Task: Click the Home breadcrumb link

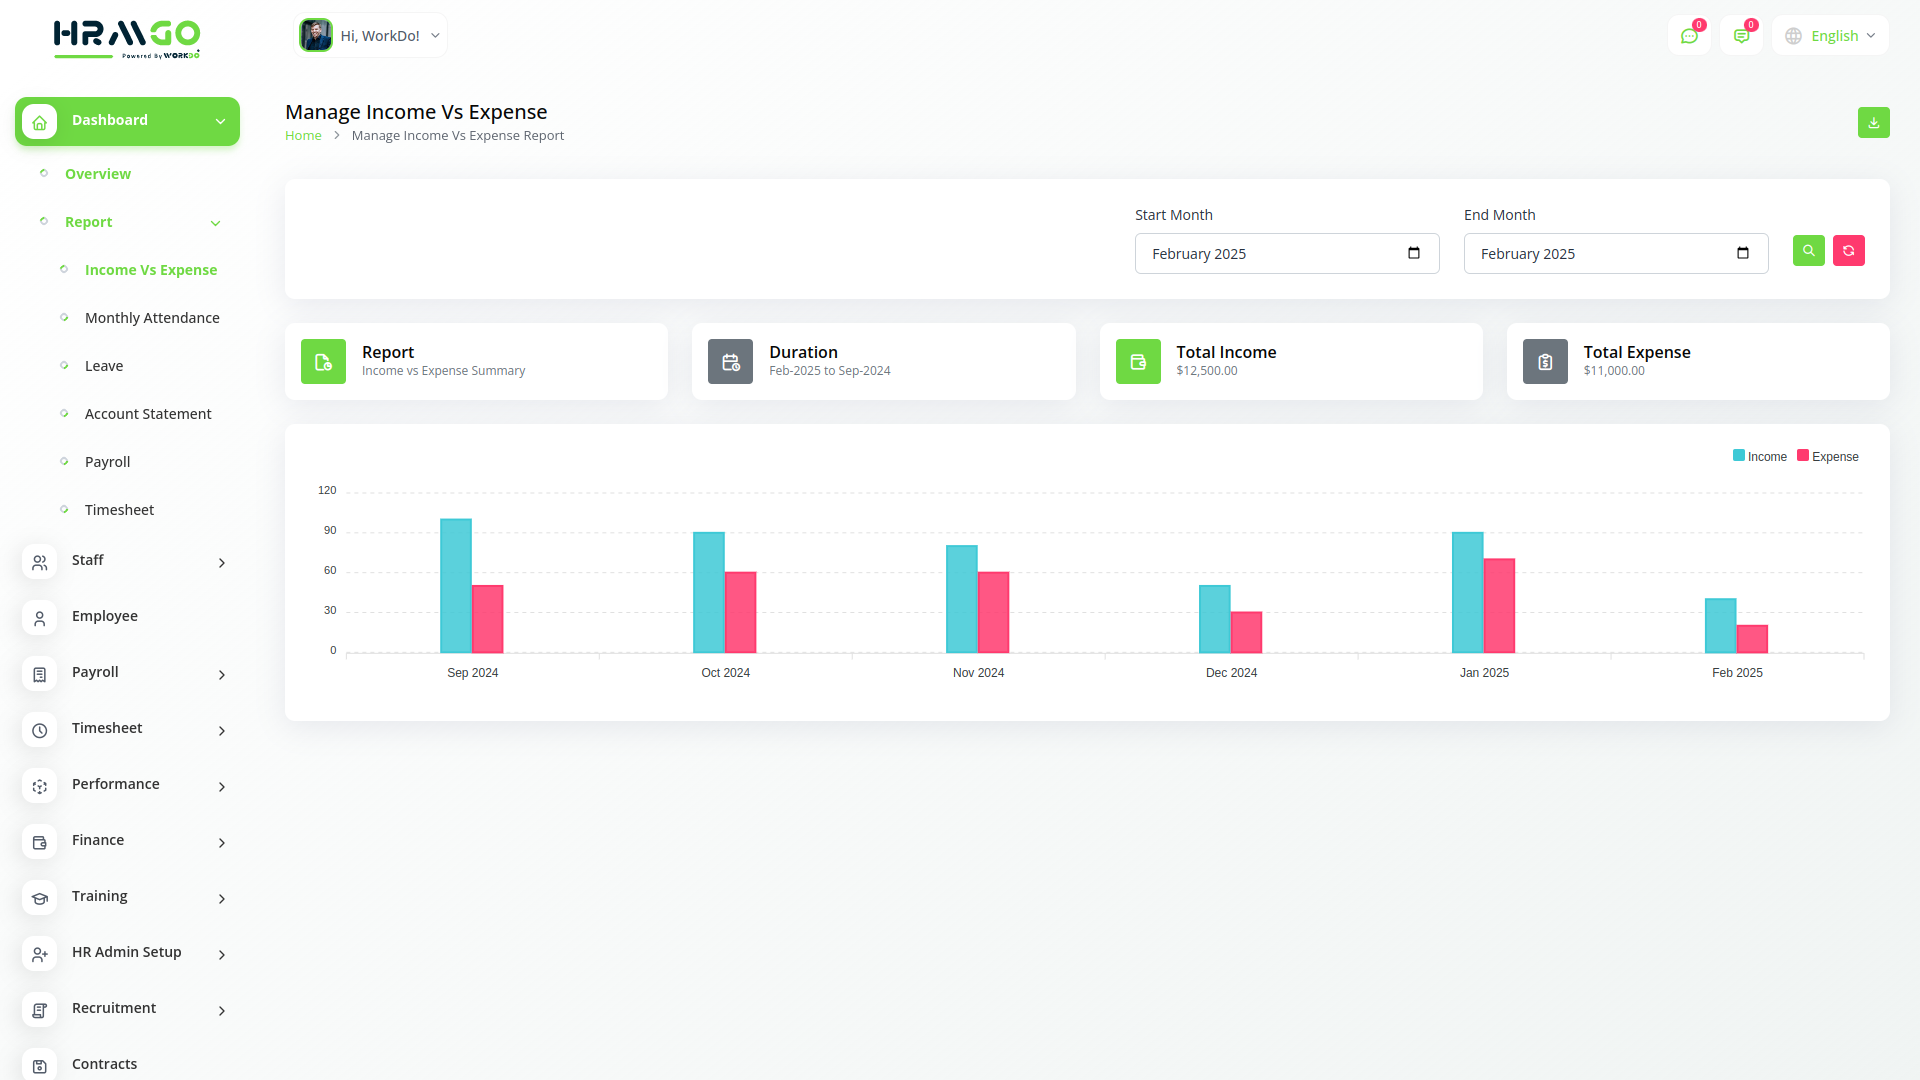Action: click(x=303, y=136)
